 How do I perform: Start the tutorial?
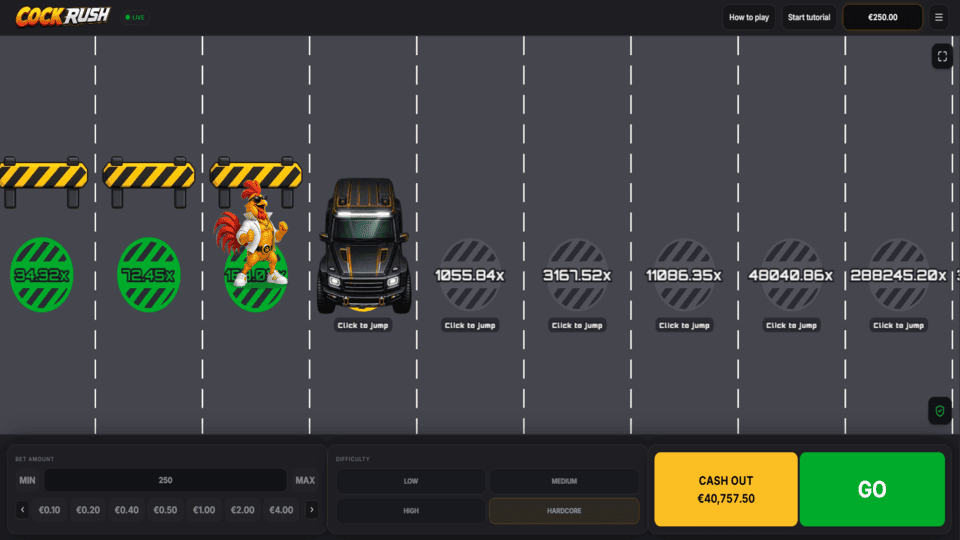click(809, 17)
